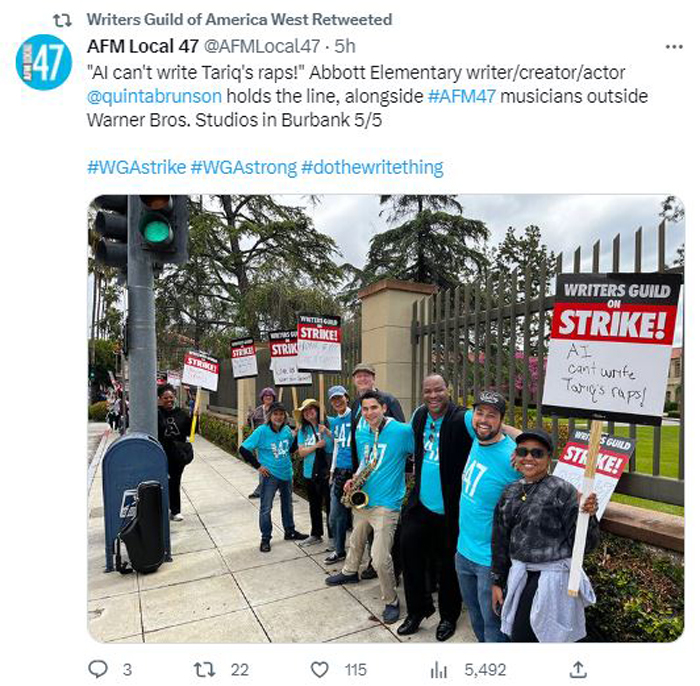Open the picket line photo

click(x=386, y=419)
